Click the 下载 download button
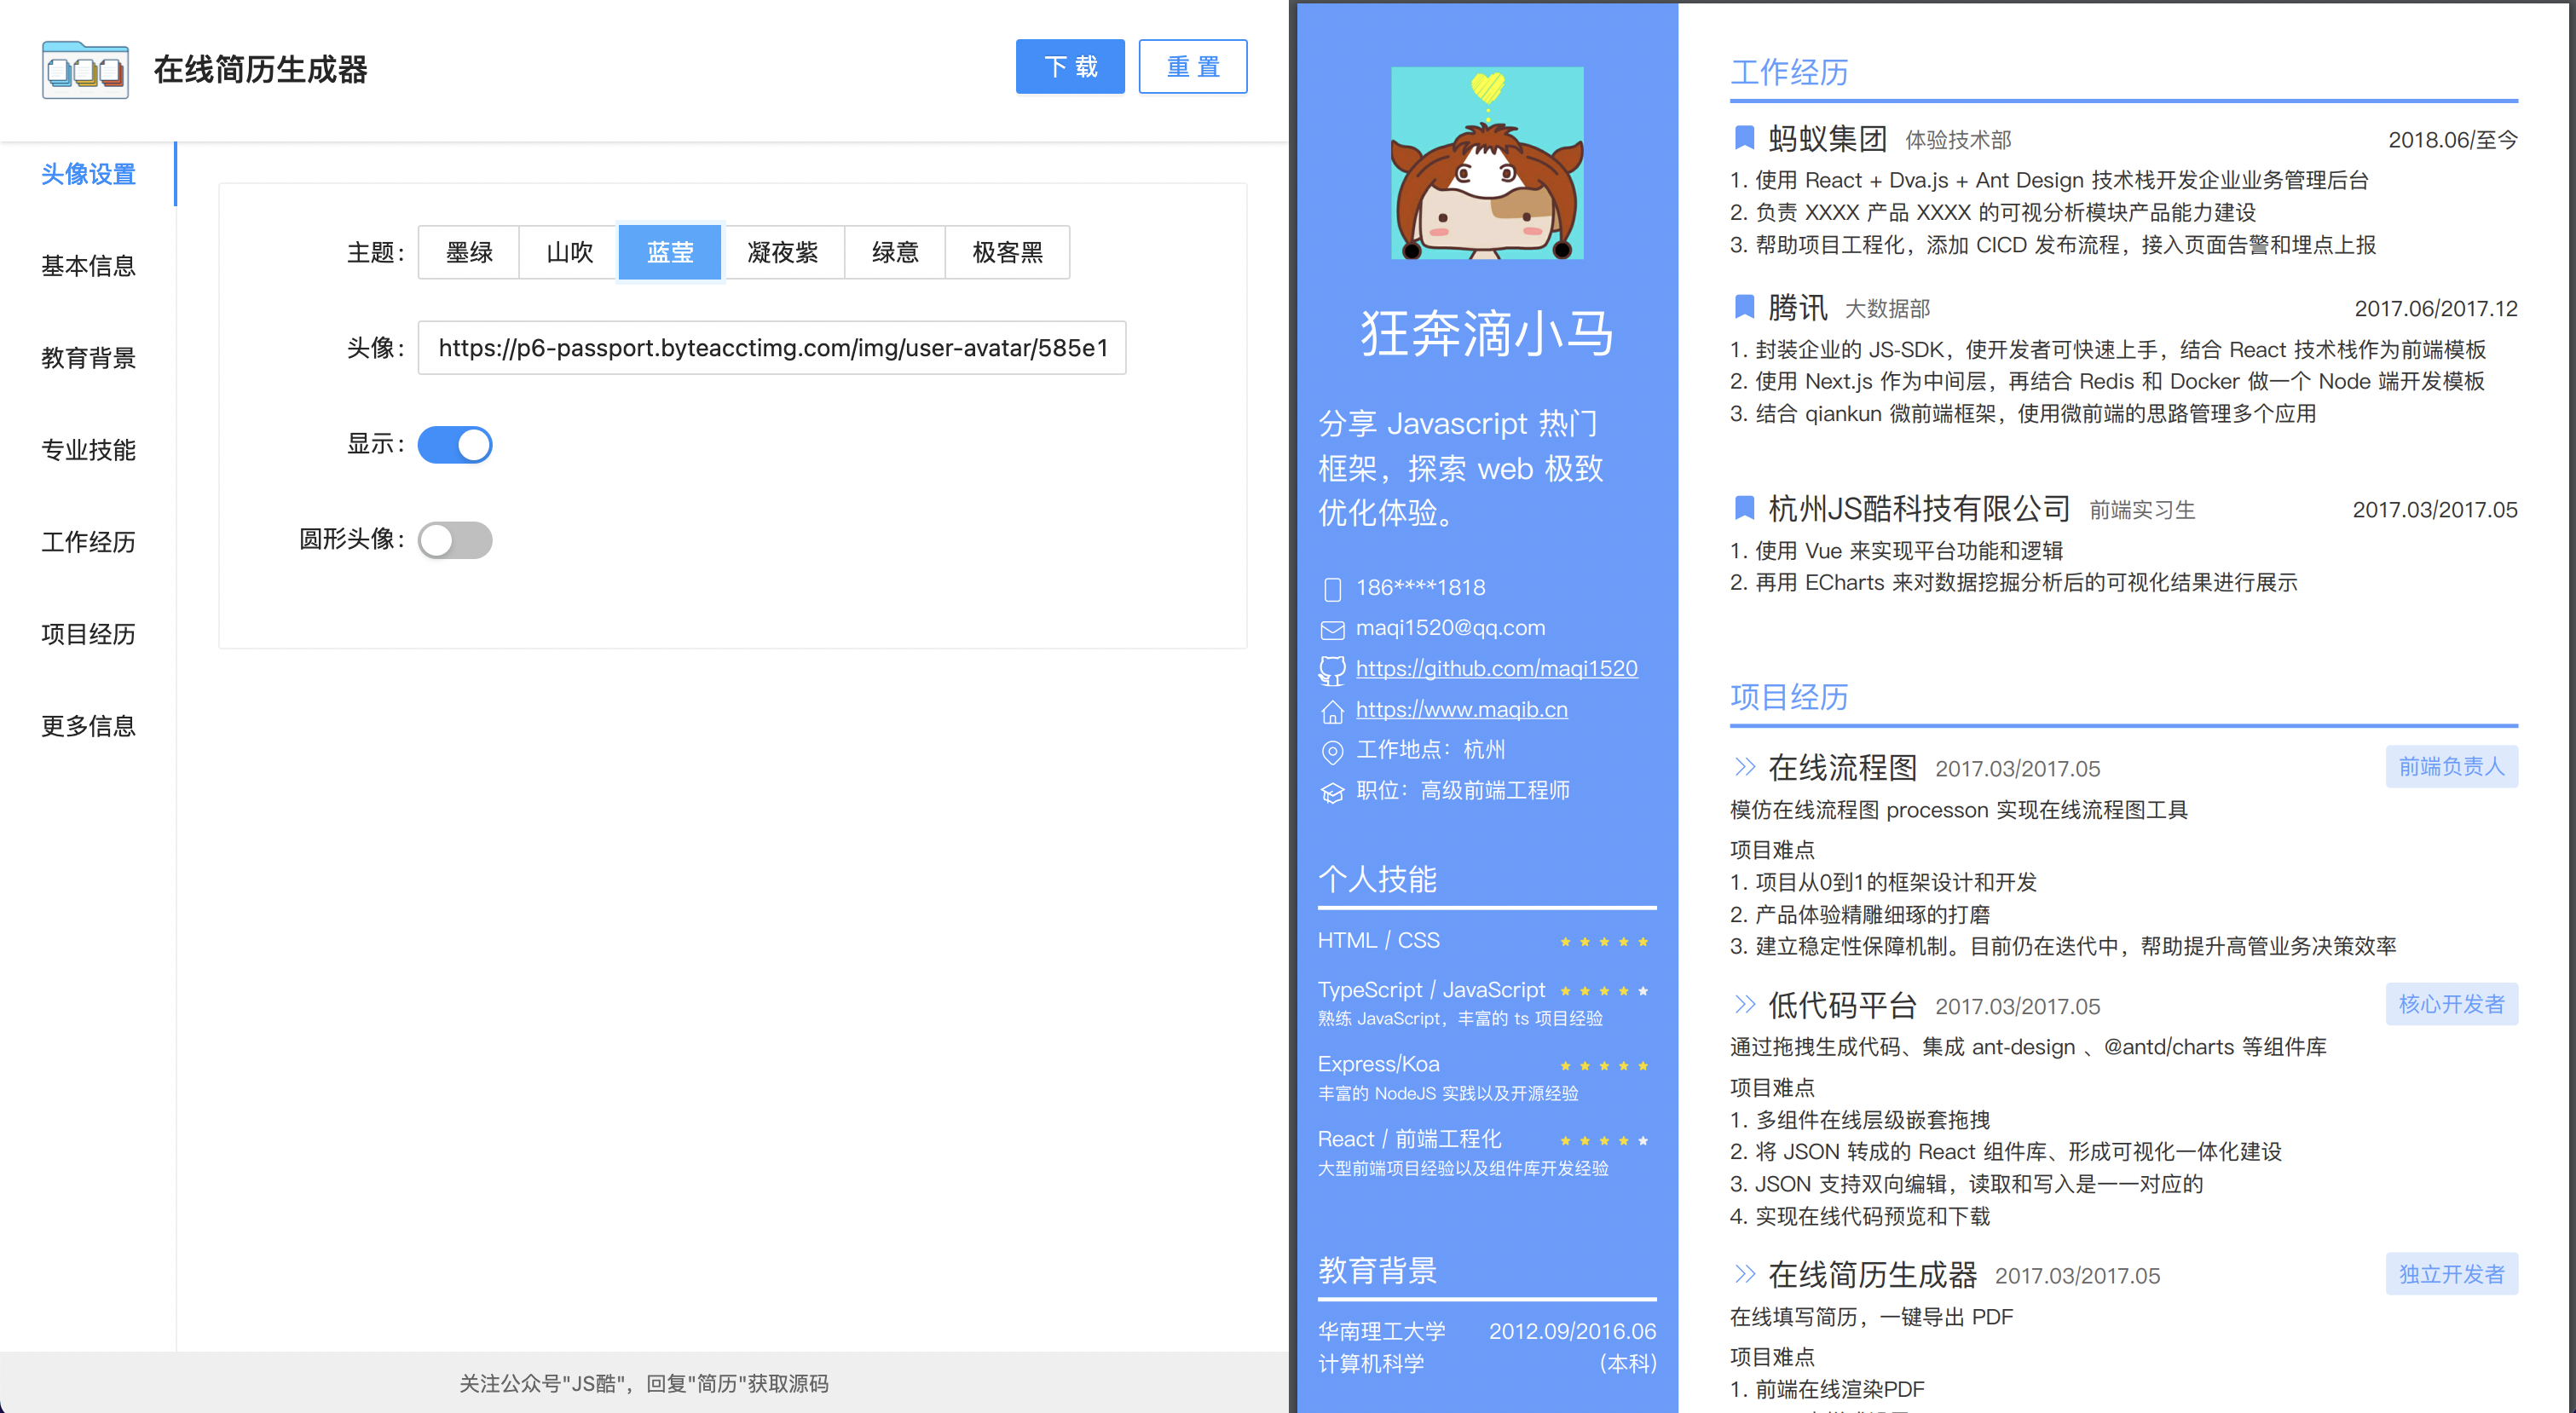The height and width of the screenshot is (1413, 2576). pyautogui.click(x=1070, y=66)
